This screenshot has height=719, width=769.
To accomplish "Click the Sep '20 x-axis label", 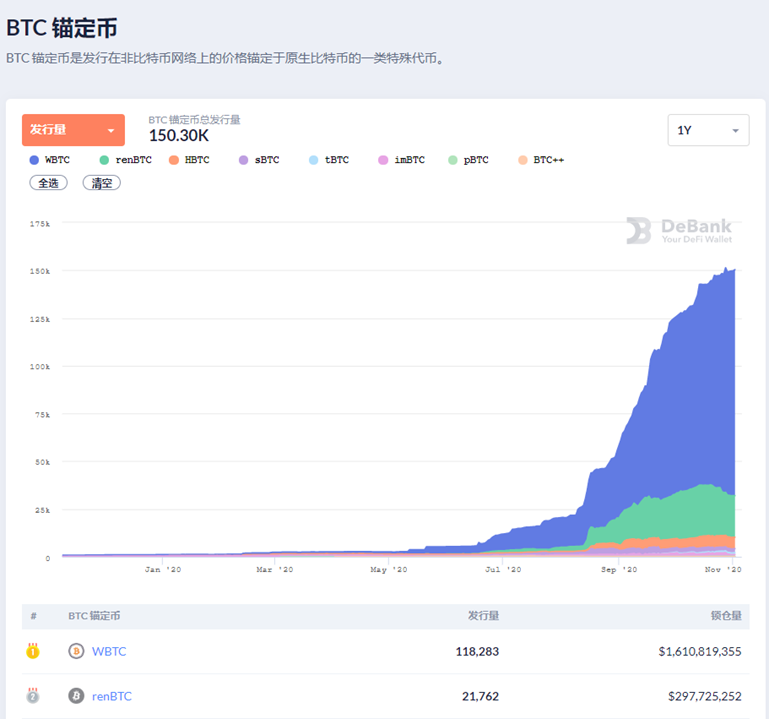I will click(619, 569).
